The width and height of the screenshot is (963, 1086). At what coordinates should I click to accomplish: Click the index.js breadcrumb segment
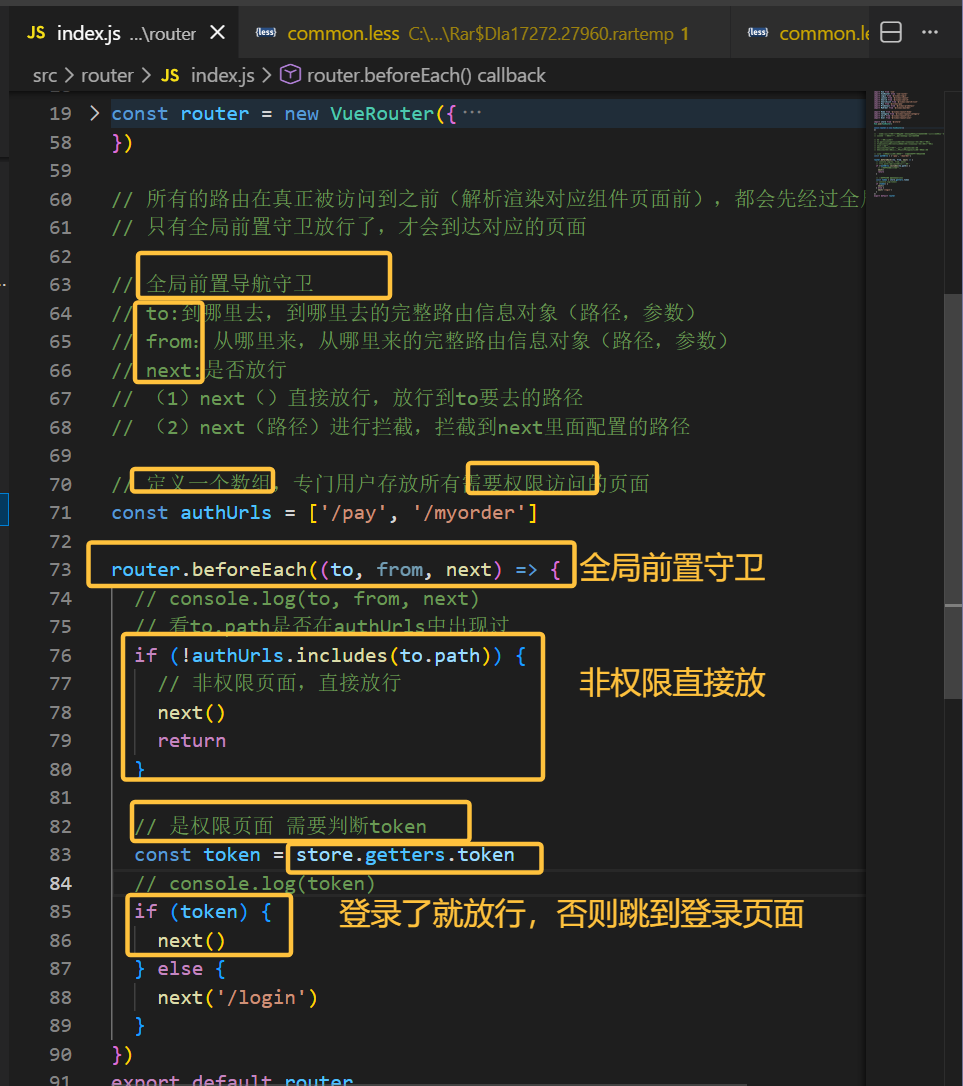coord(222,75)
